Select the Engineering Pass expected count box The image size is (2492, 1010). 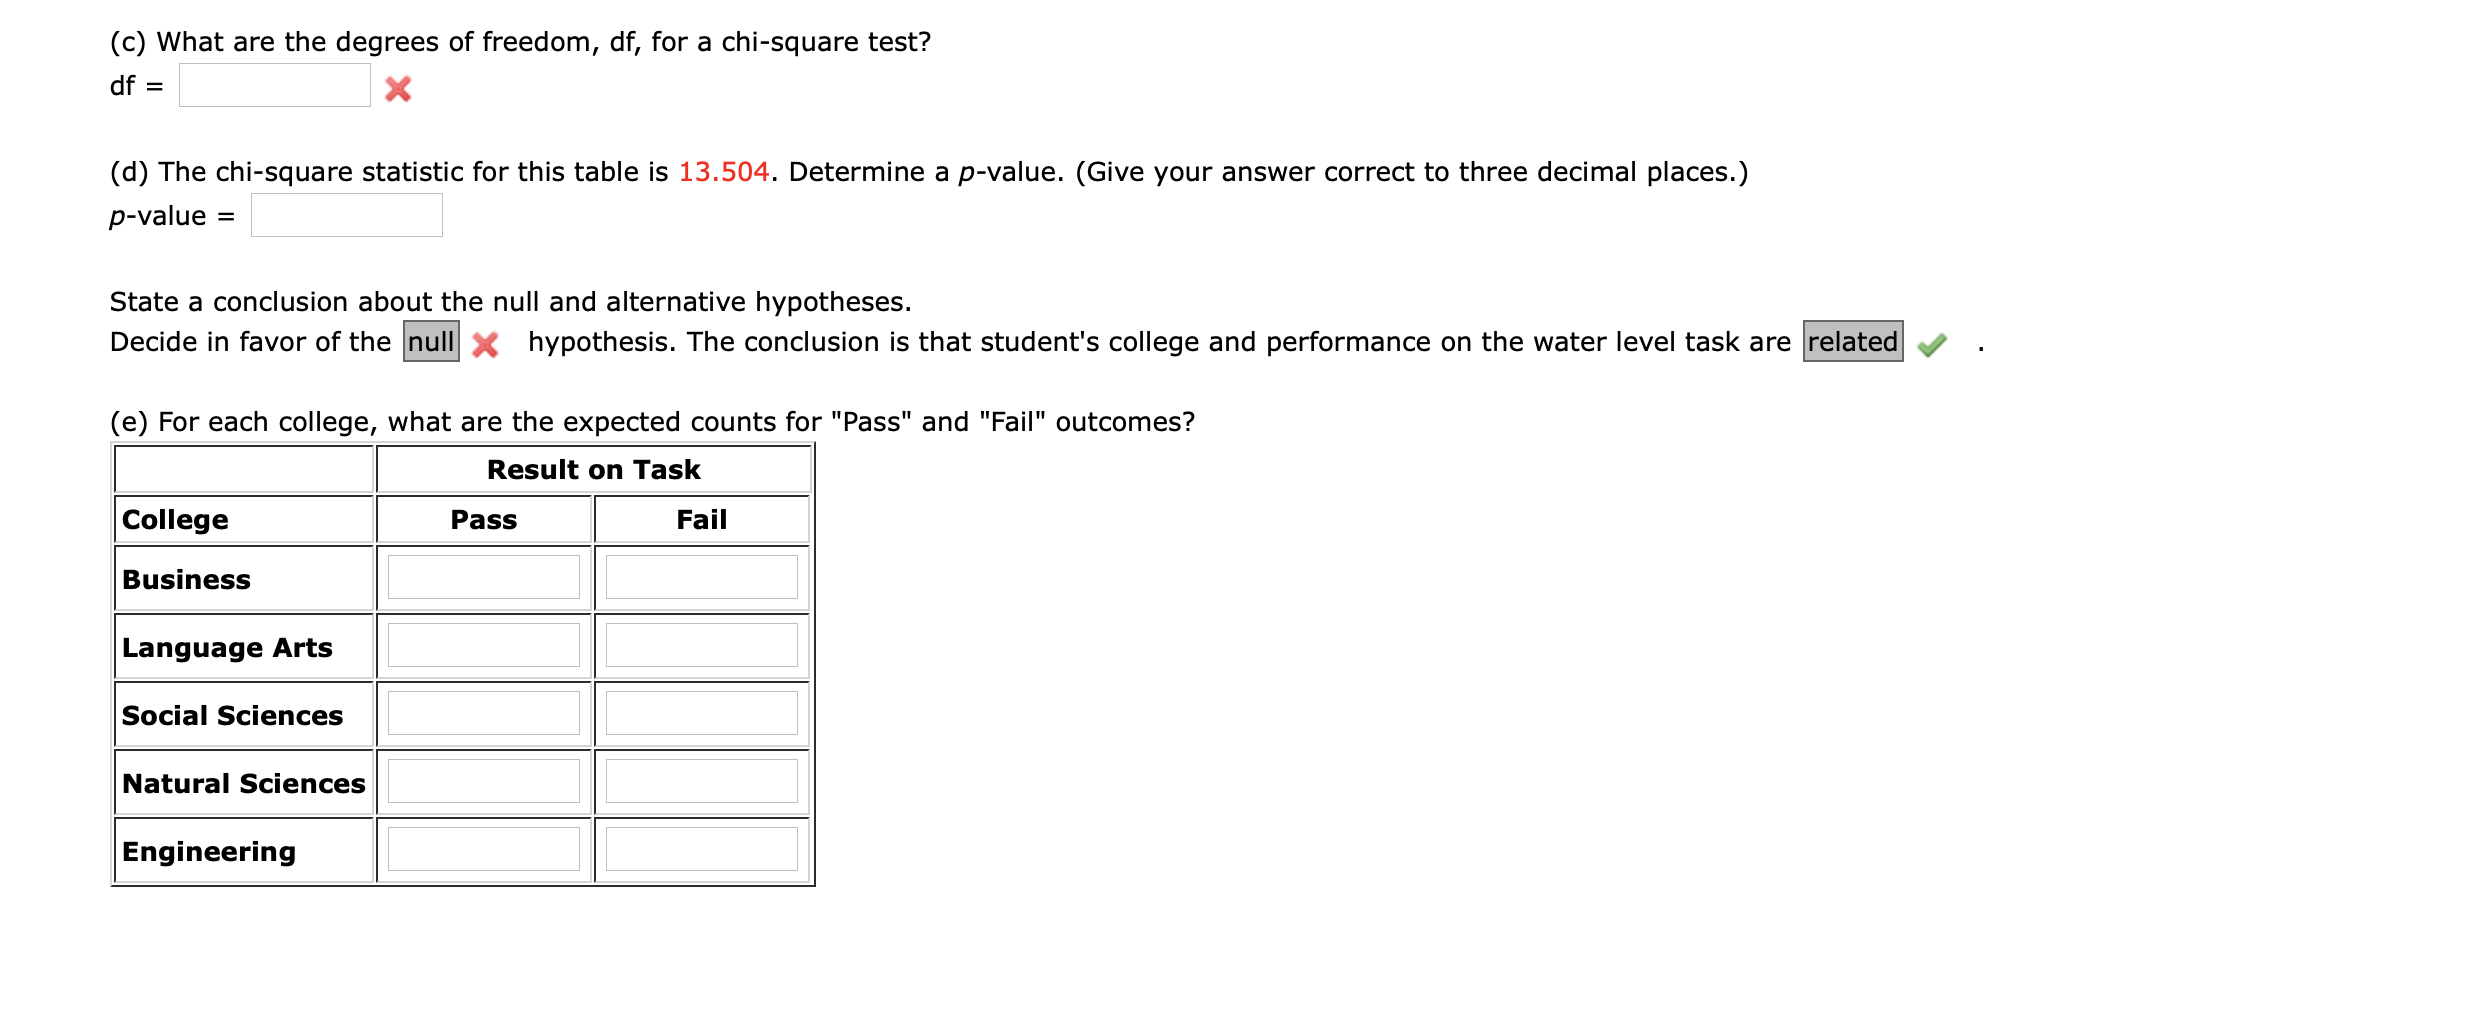[x=483, y=850]
